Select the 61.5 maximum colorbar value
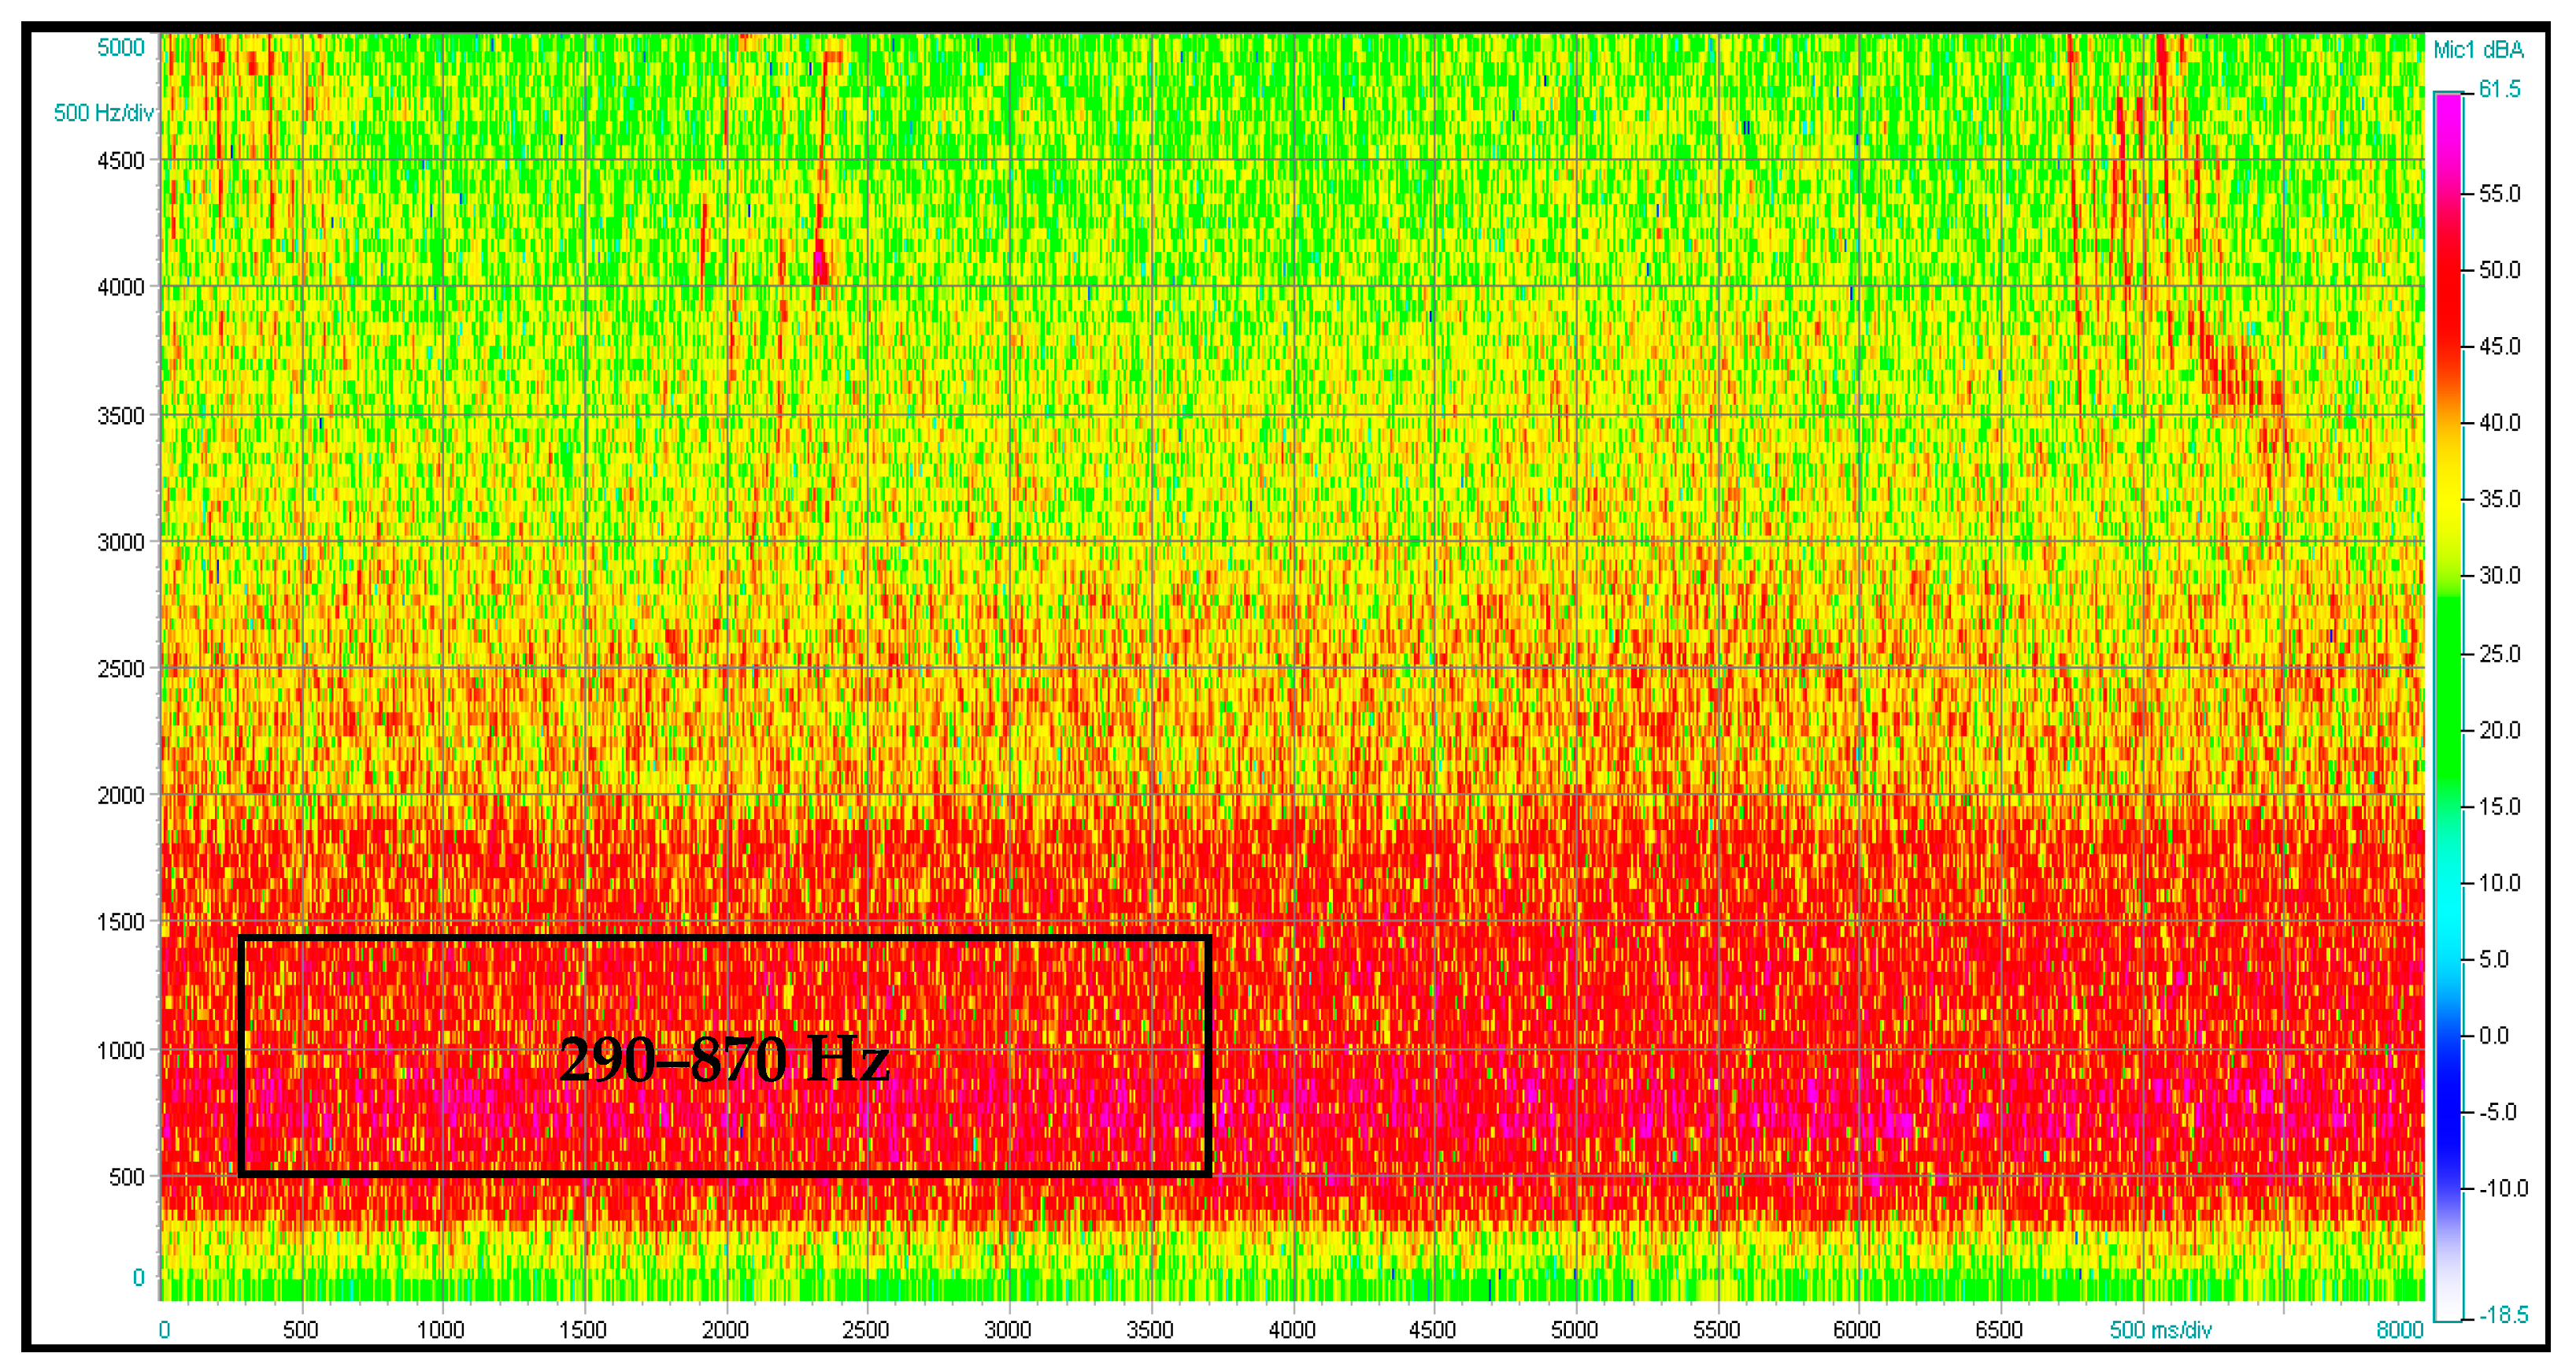Image resolution: width=2576 pixels, height=1368 pixels. tap(2499, 90)
